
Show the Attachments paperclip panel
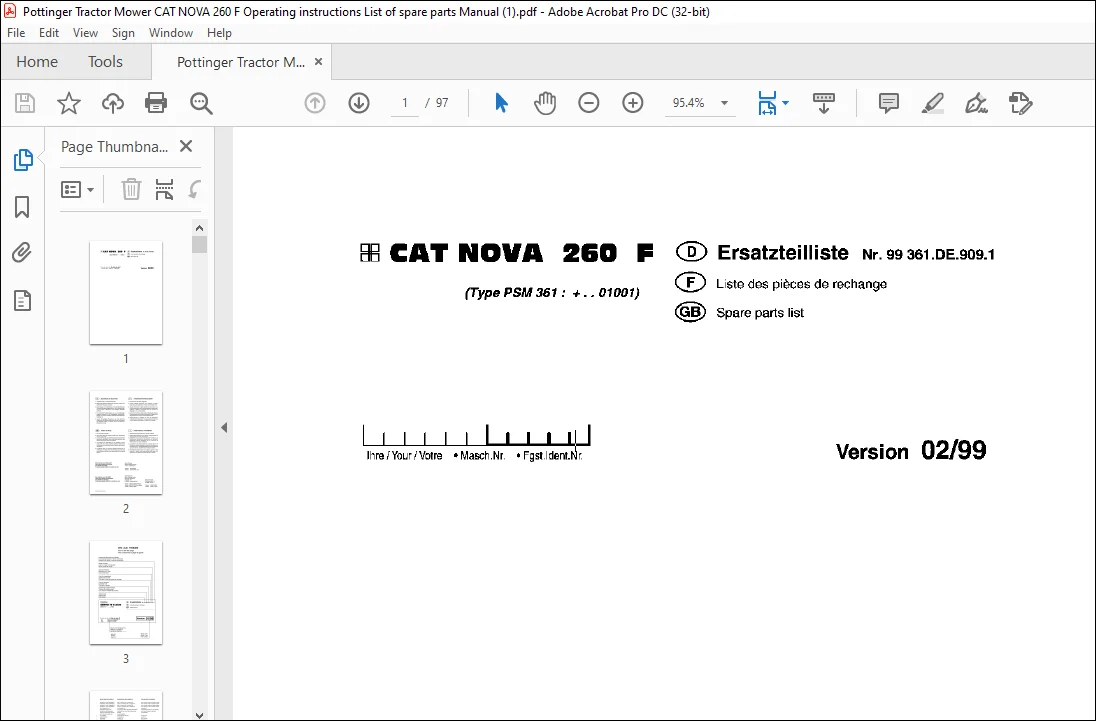point(22,252)
